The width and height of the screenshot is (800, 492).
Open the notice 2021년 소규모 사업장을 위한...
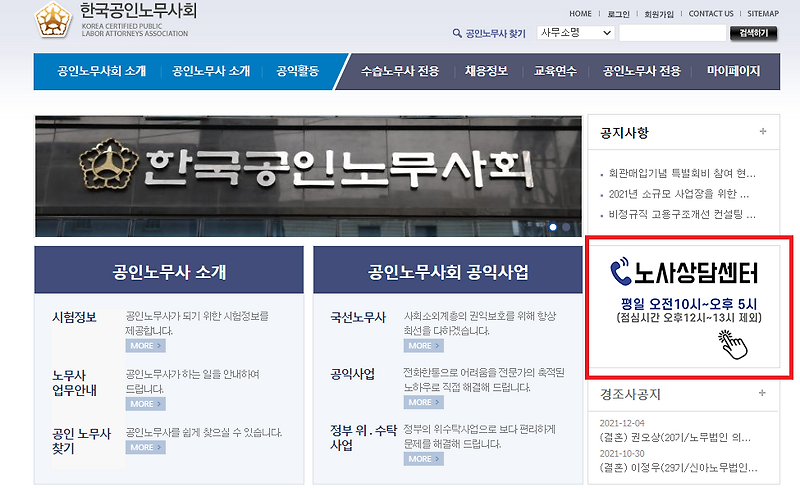point(679,194)
